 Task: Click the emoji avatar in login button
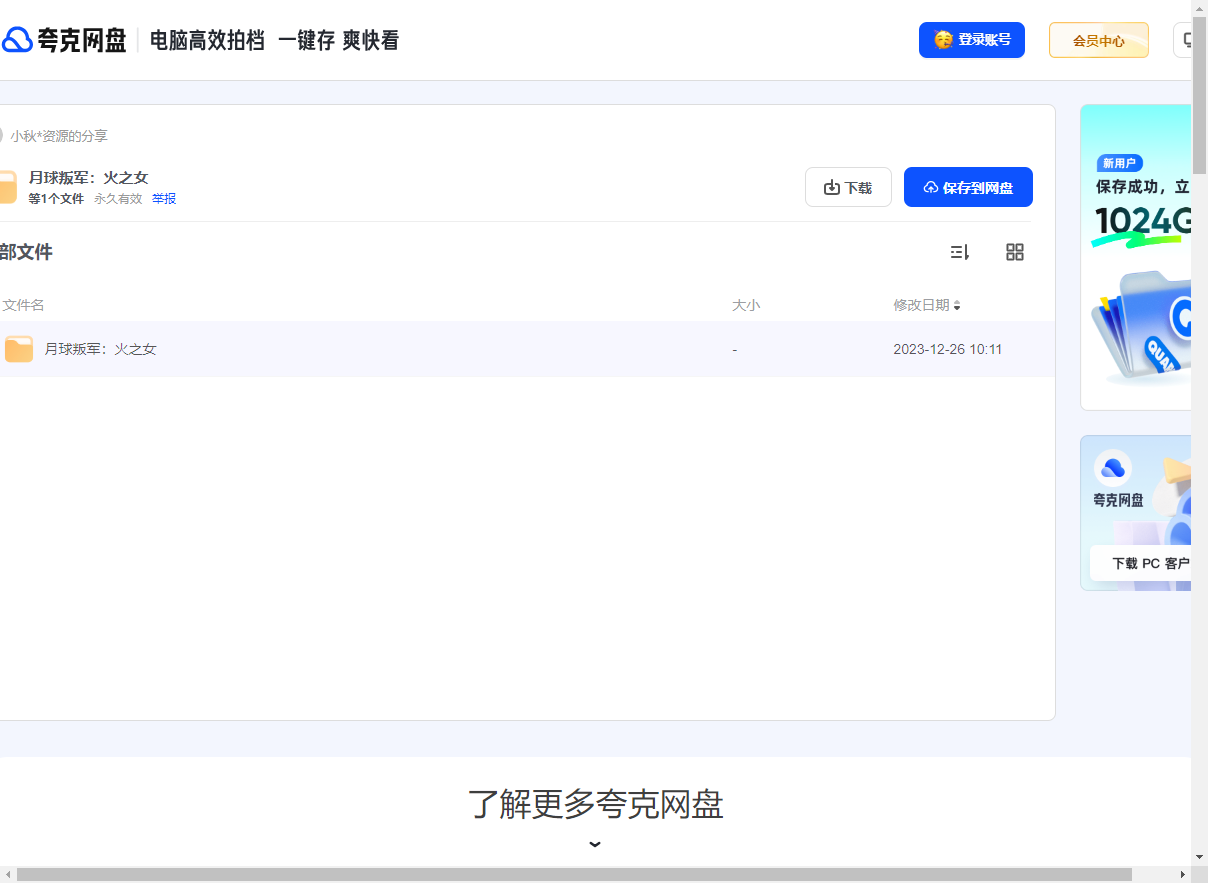943,40
